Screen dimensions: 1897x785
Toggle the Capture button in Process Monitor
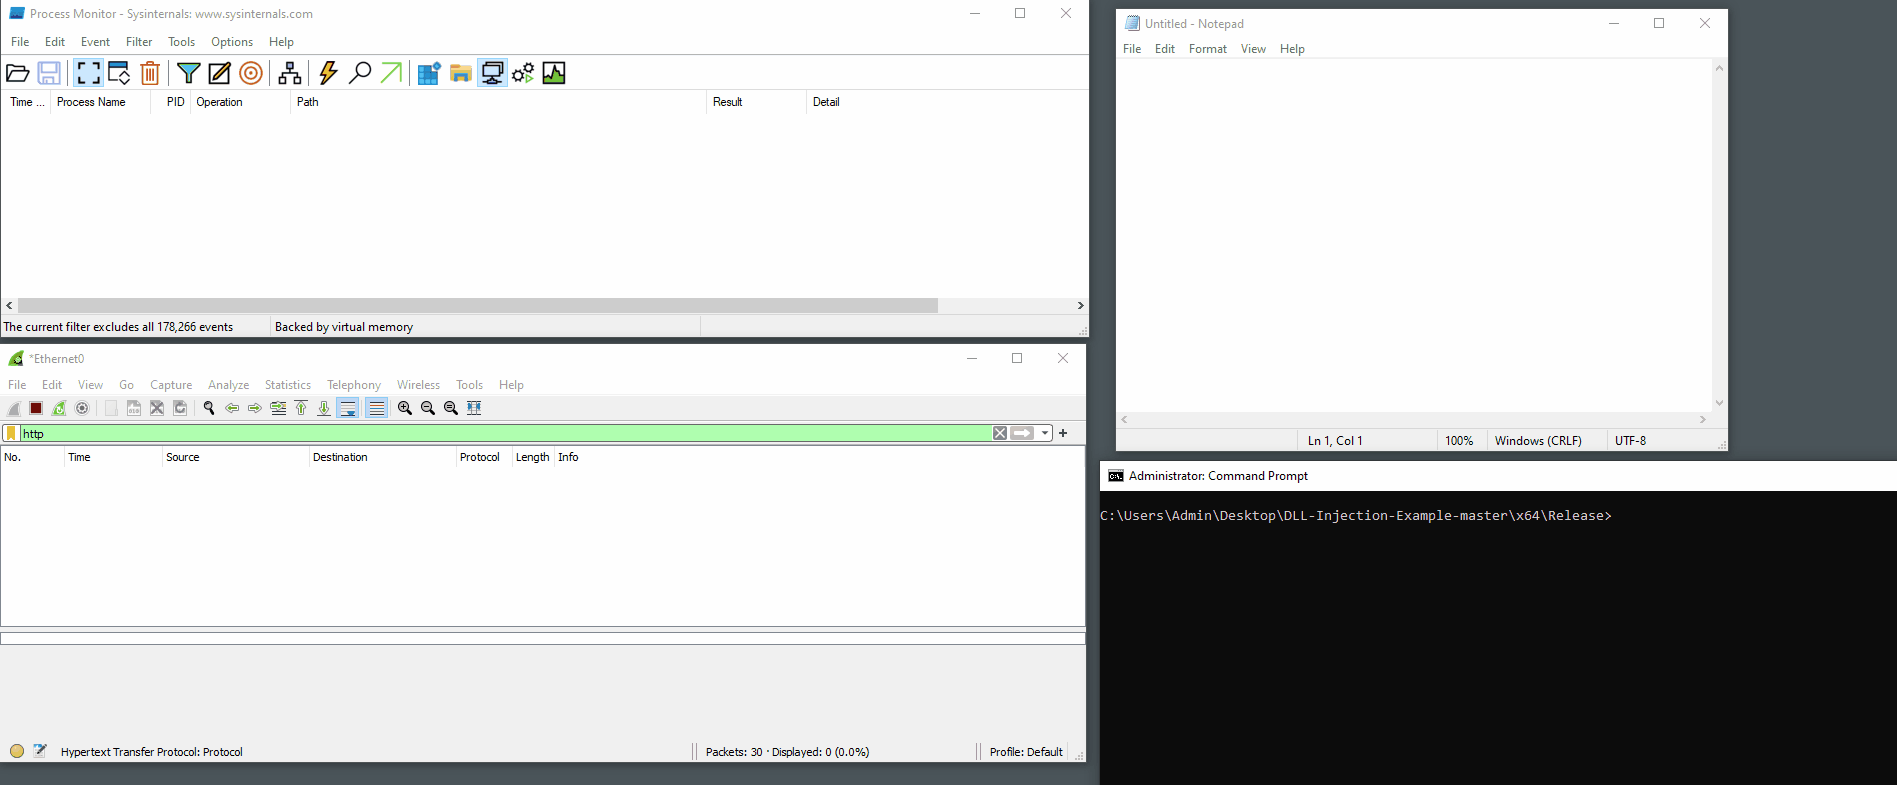tap(88, 73)
